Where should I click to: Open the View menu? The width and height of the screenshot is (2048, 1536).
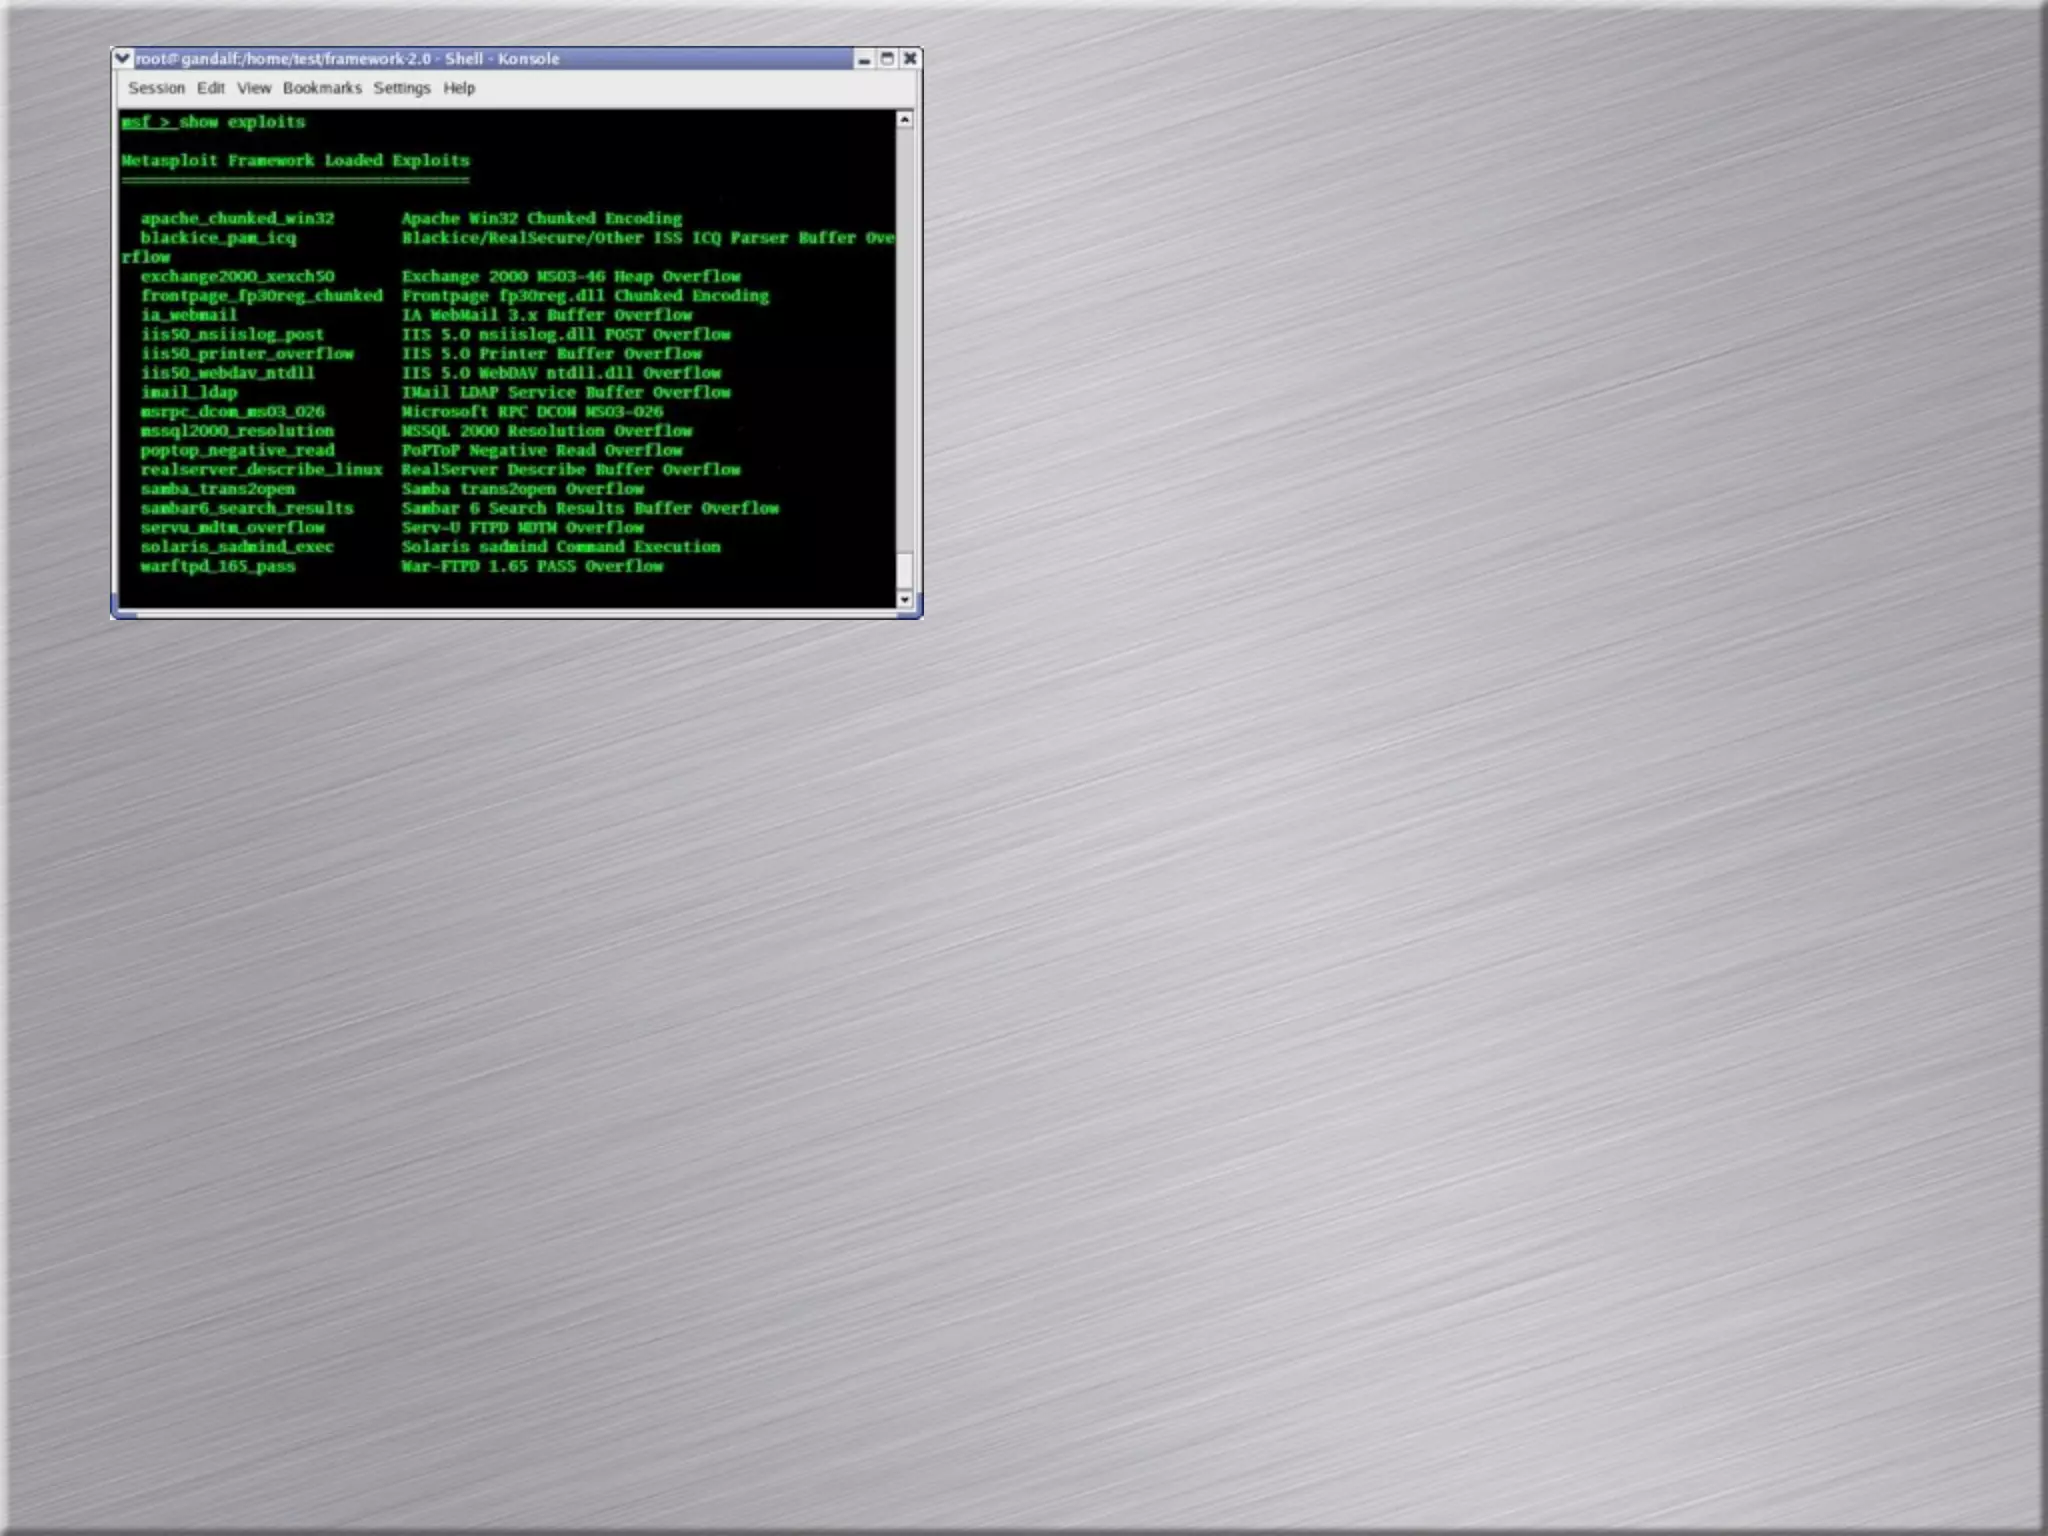click(x=254, y=88)
